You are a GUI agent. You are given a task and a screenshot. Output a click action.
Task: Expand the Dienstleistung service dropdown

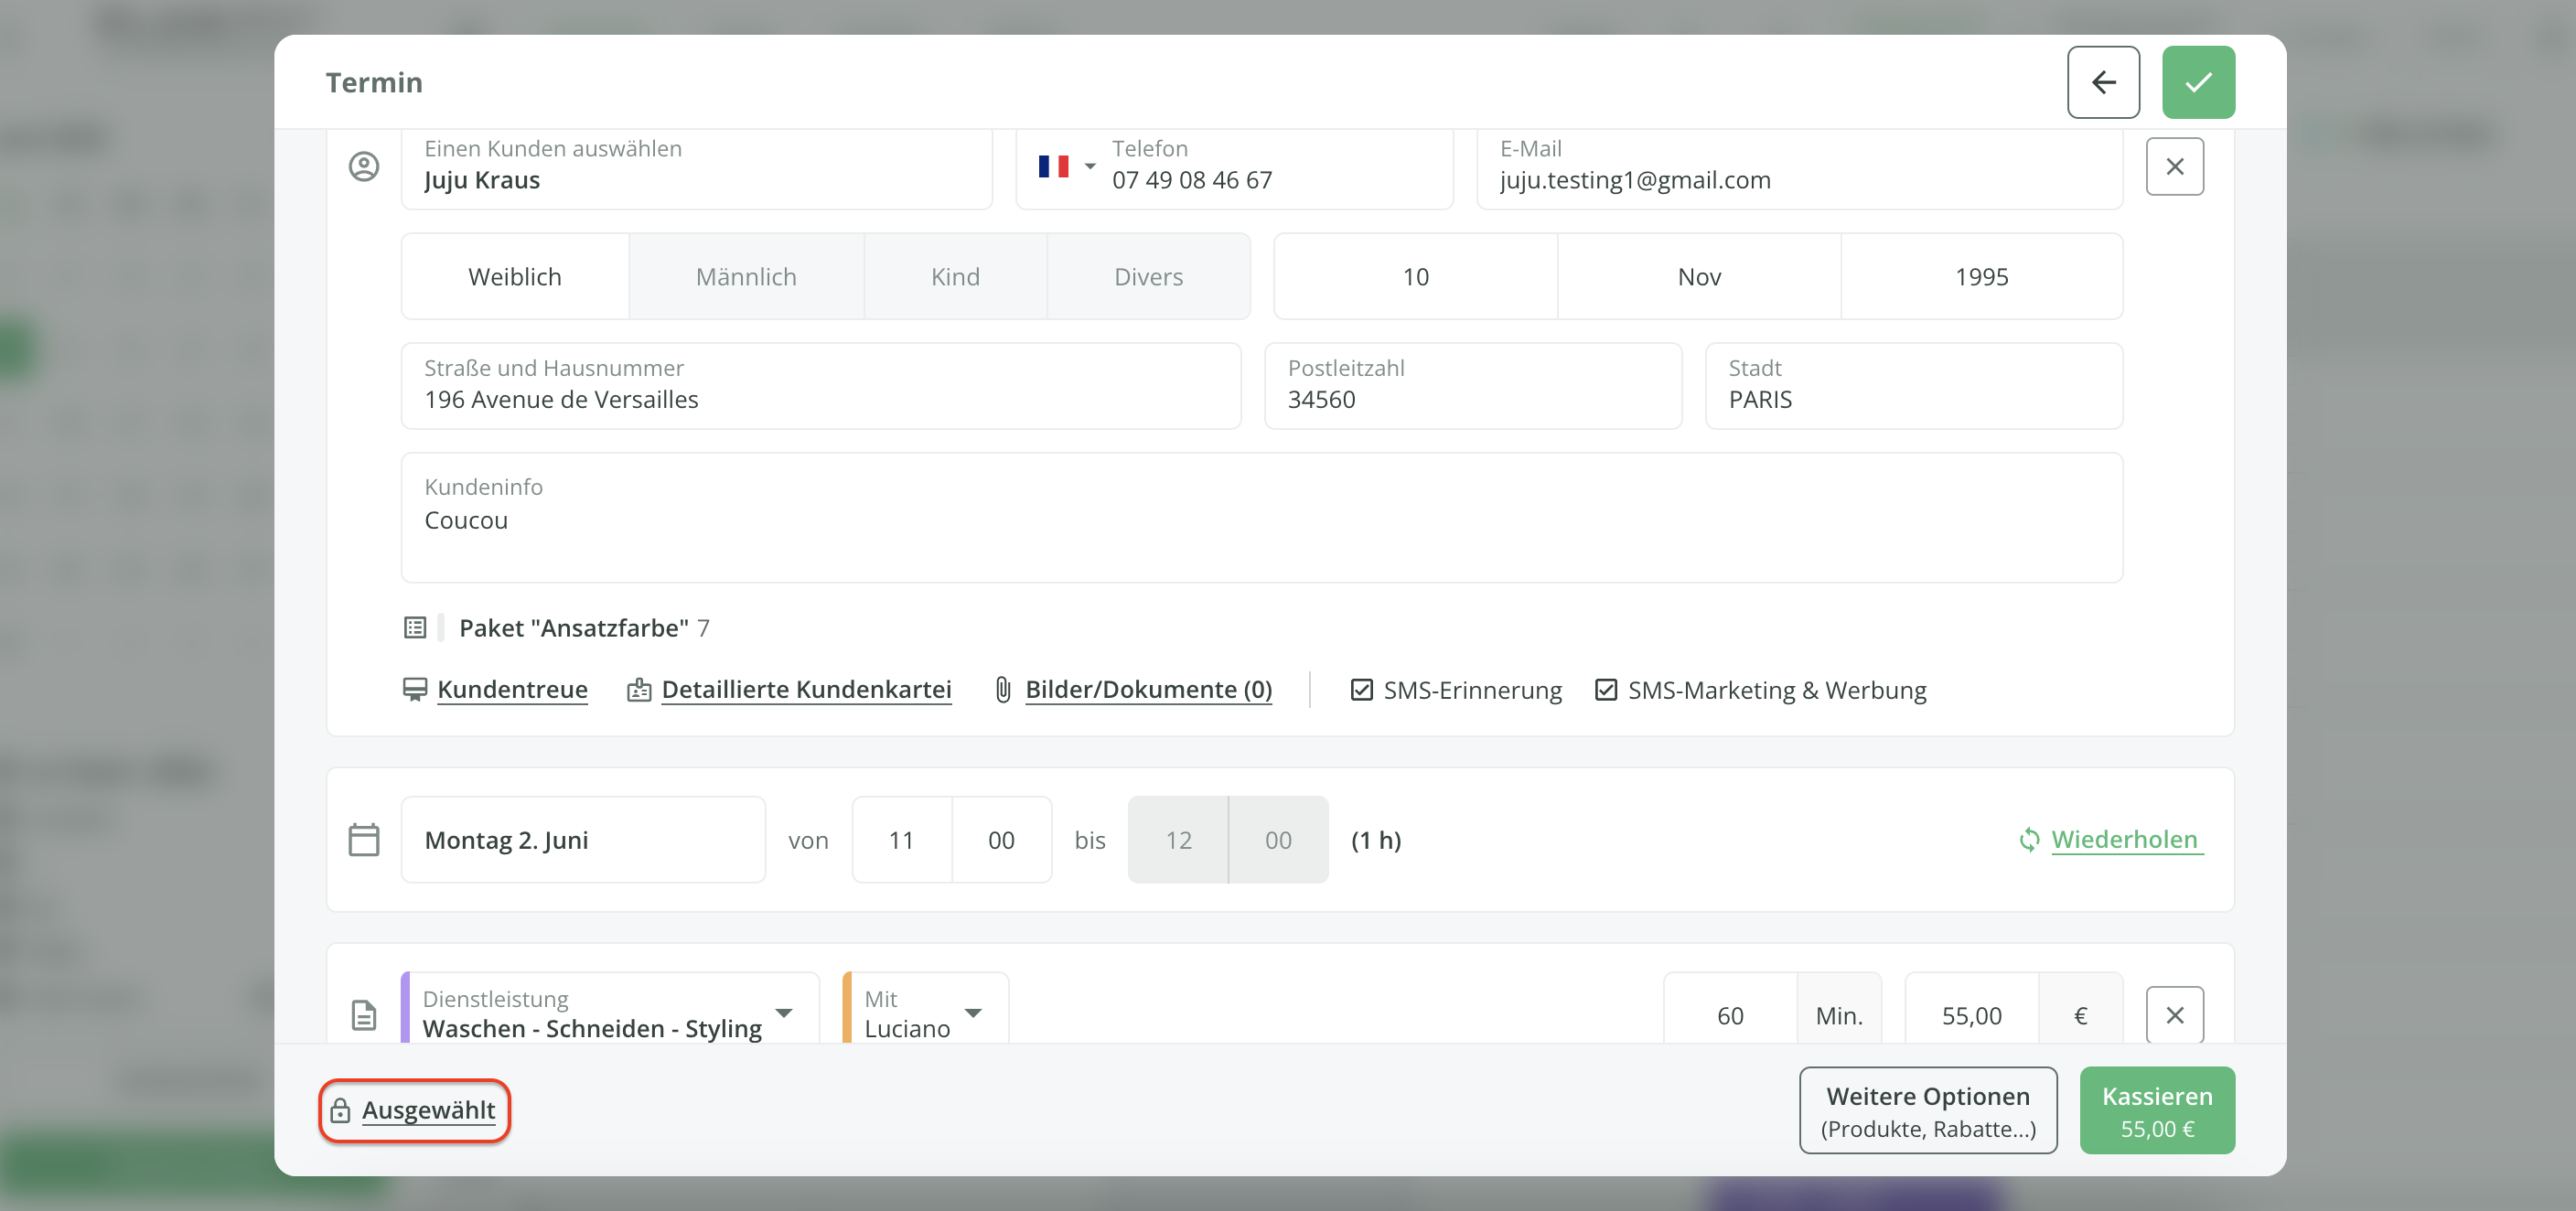tap(784, 1013)
